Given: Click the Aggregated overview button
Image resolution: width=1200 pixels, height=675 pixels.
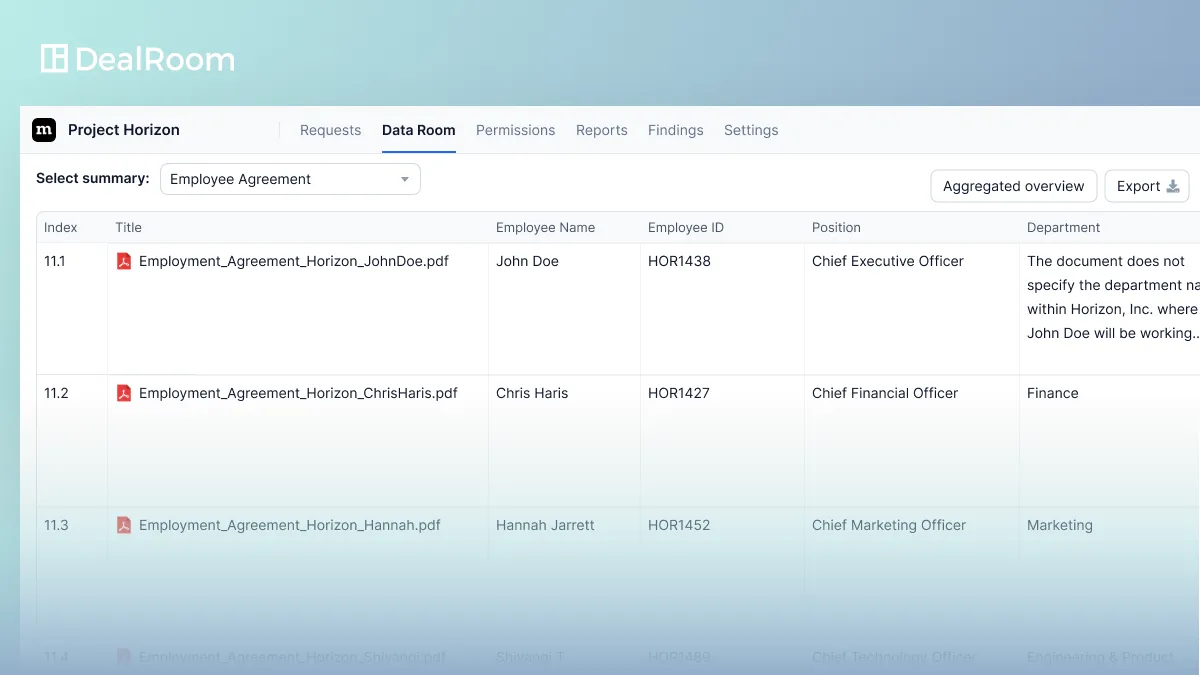Looking at the screenshot, I should 1014,186.
